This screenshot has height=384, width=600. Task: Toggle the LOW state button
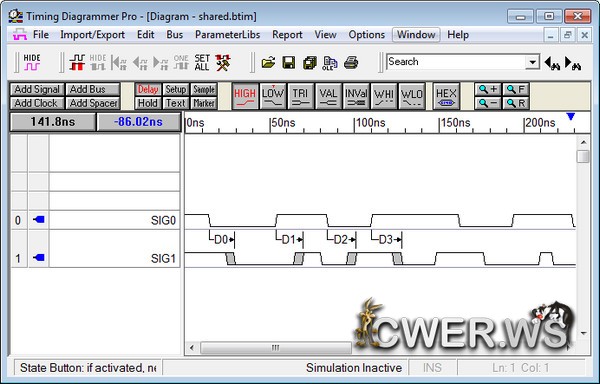(273, 96)
